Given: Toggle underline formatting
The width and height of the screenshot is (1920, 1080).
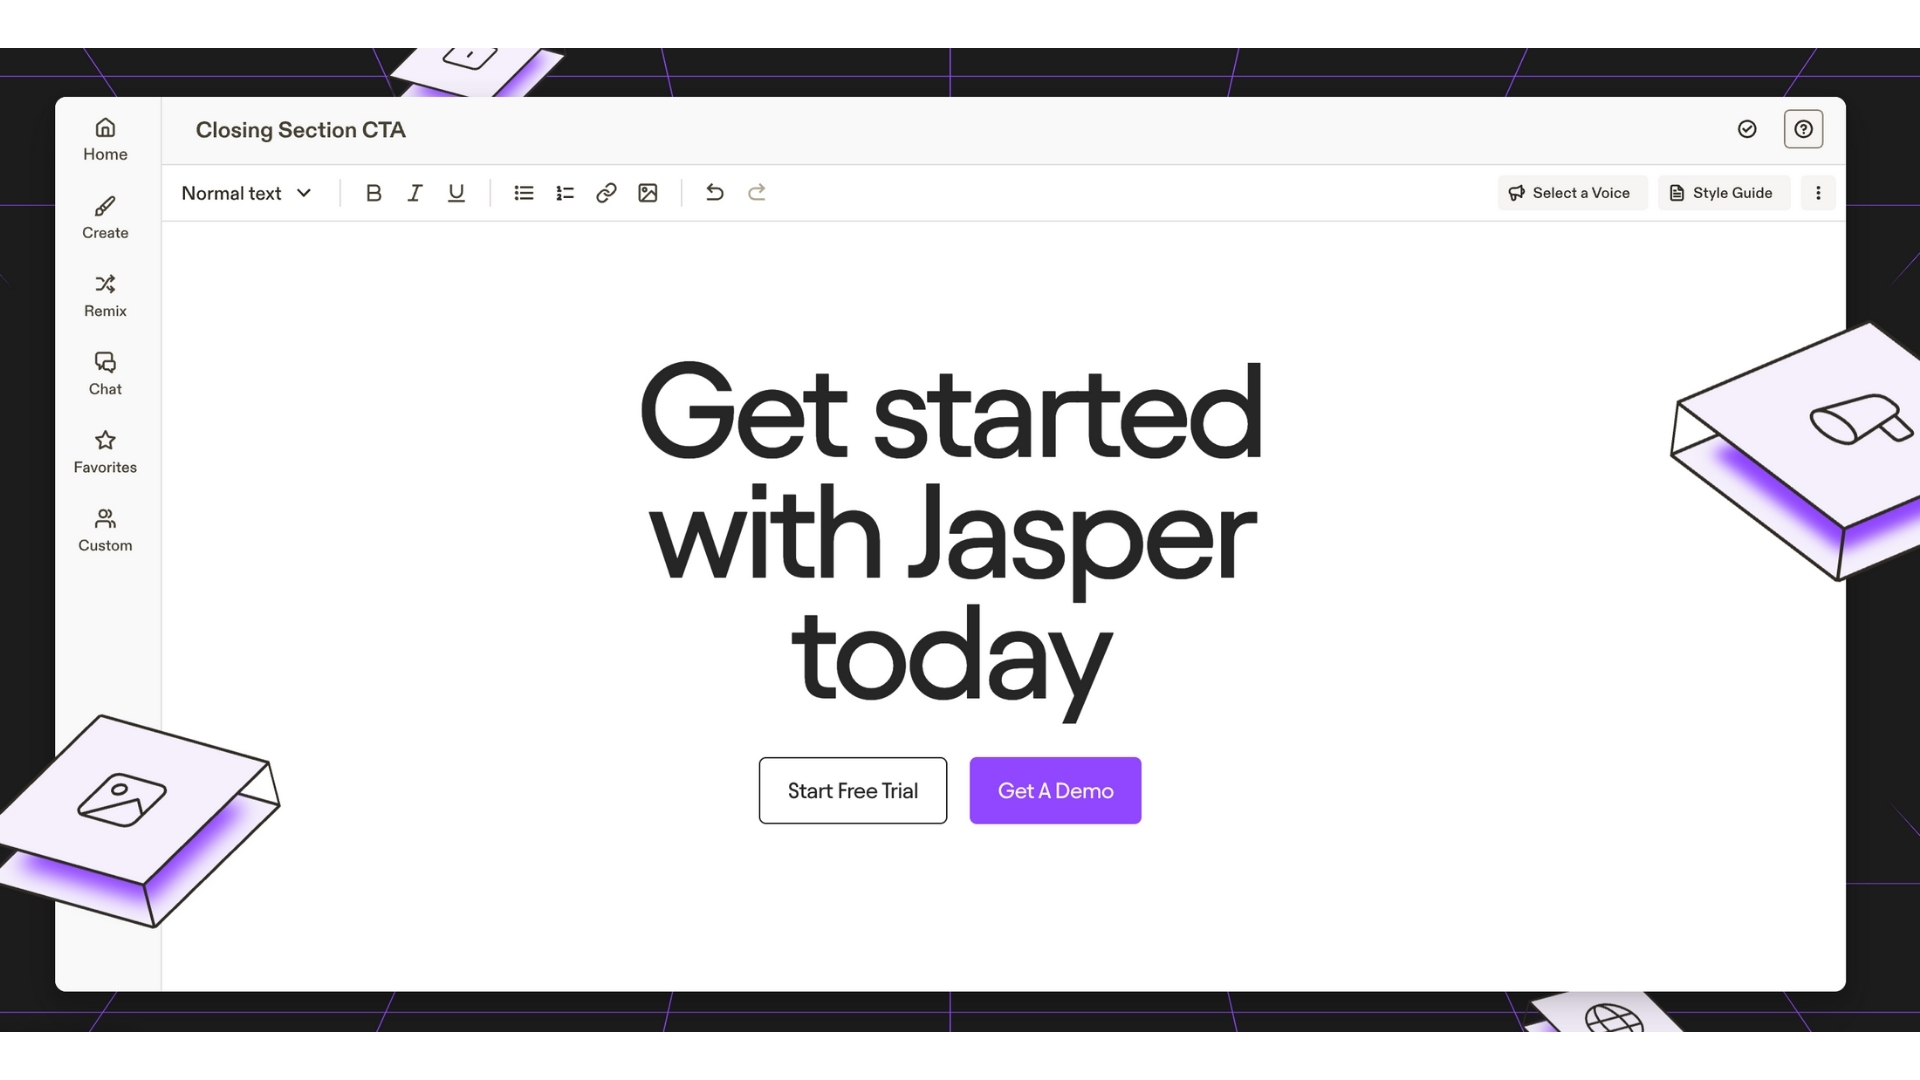Looking at the screenshot, I should click(x=456, y=193).
